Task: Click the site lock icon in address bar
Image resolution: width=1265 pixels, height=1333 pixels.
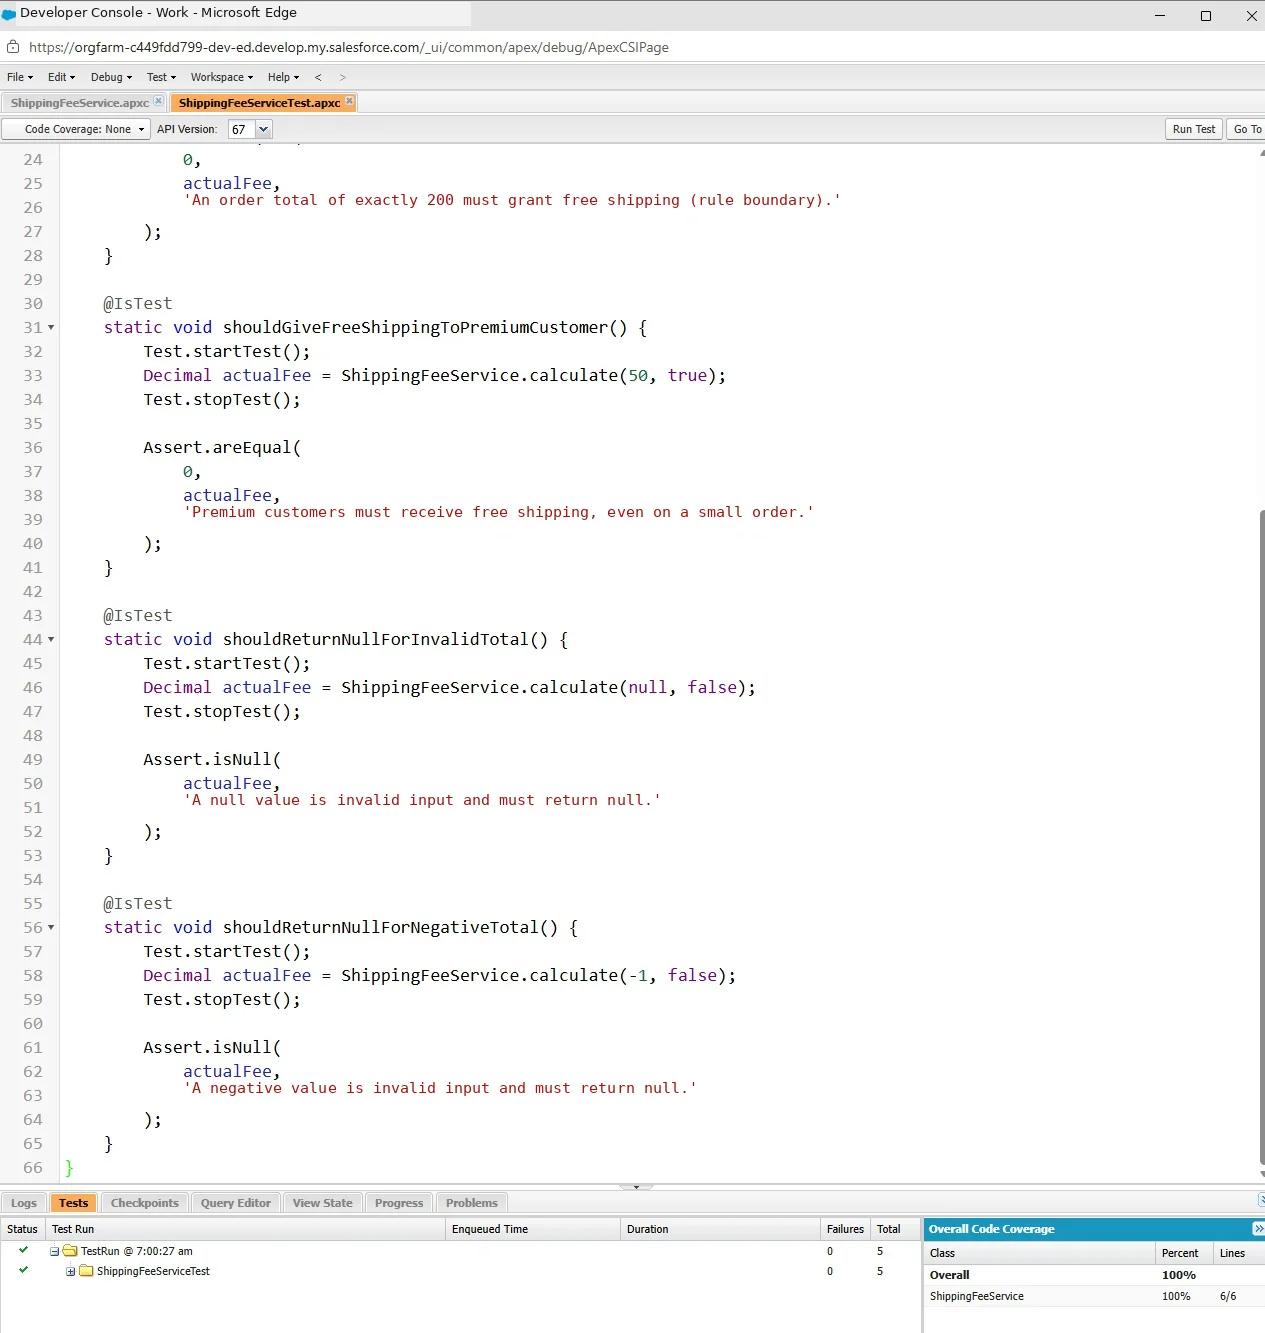Action: pyautogui.click(x=13, y=47)
